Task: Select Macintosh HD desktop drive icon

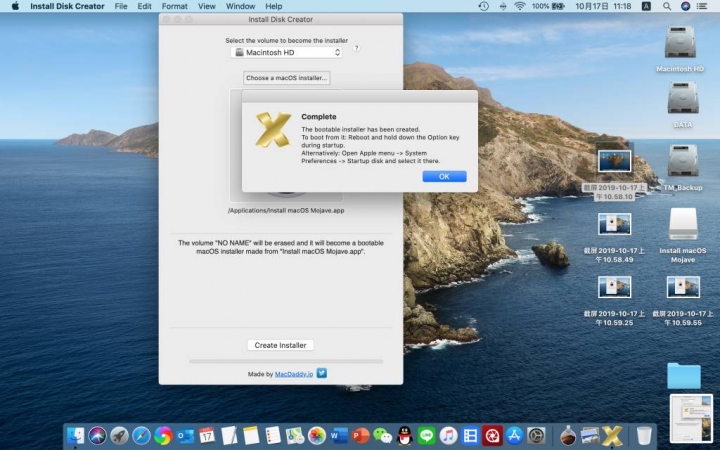Action: coord(680,43)
